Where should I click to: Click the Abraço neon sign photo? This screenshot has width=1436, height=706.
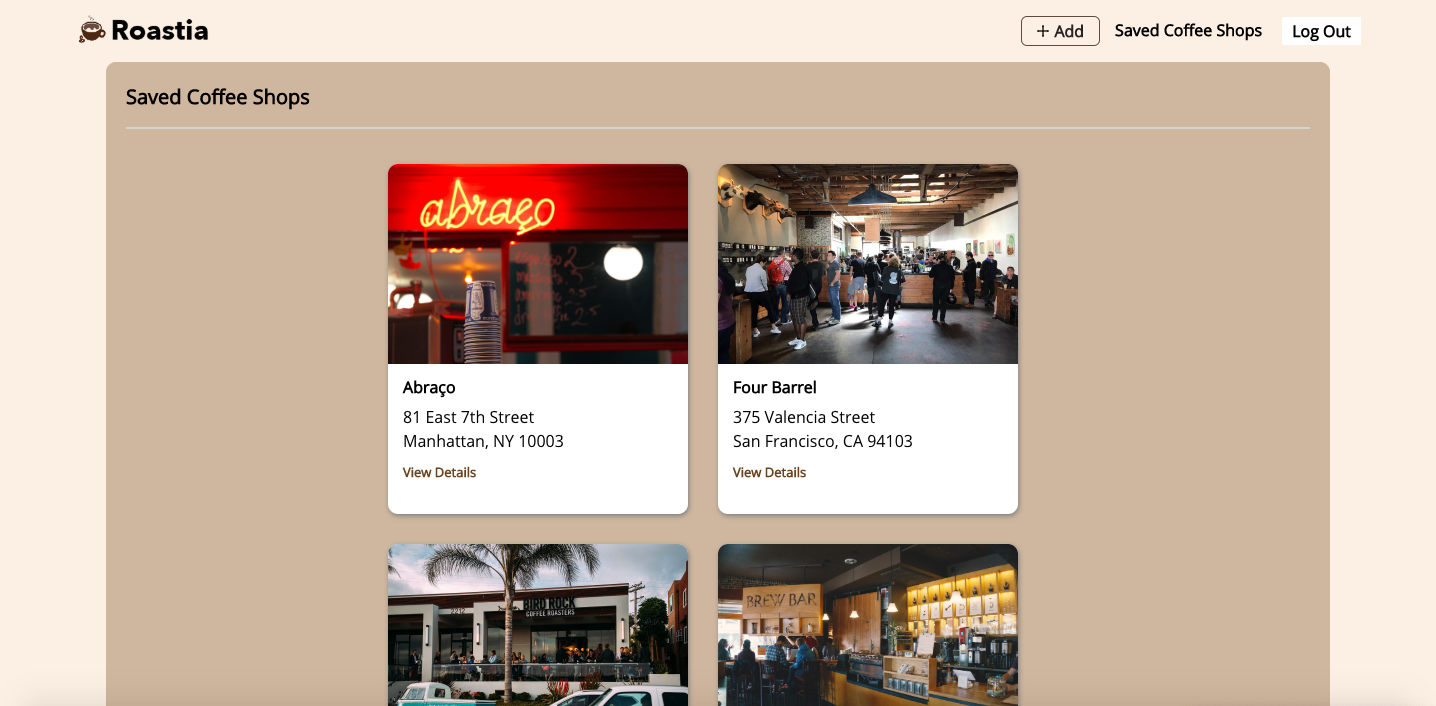[537, 263]
